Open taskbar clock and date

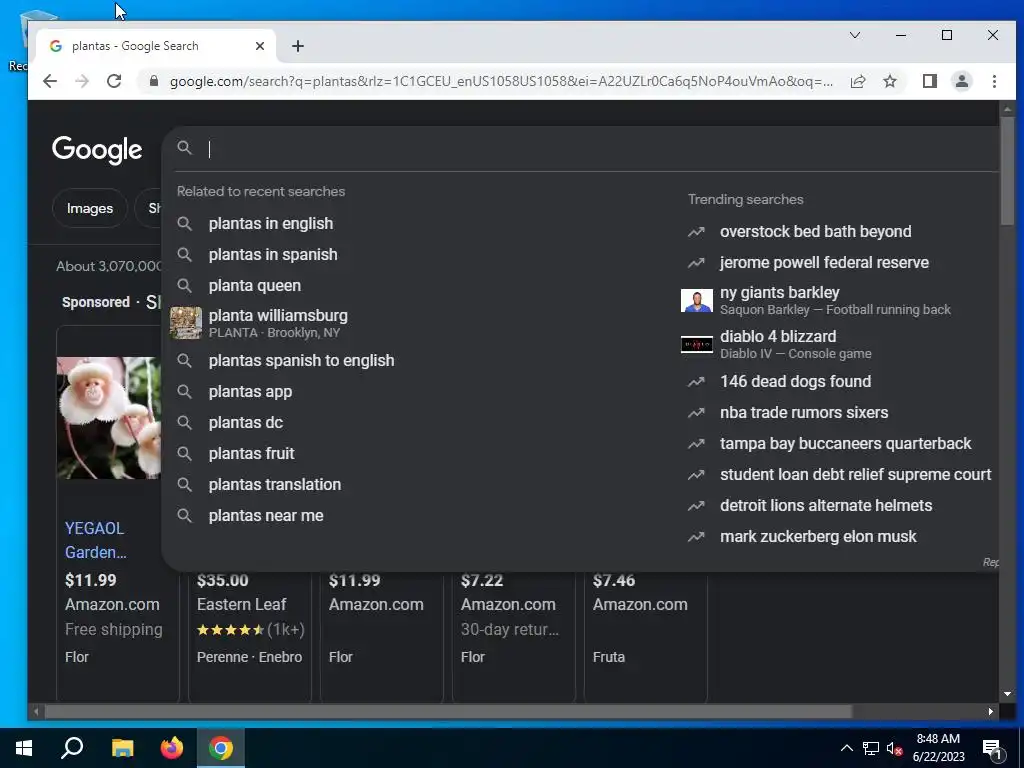(x=938, y=748)
